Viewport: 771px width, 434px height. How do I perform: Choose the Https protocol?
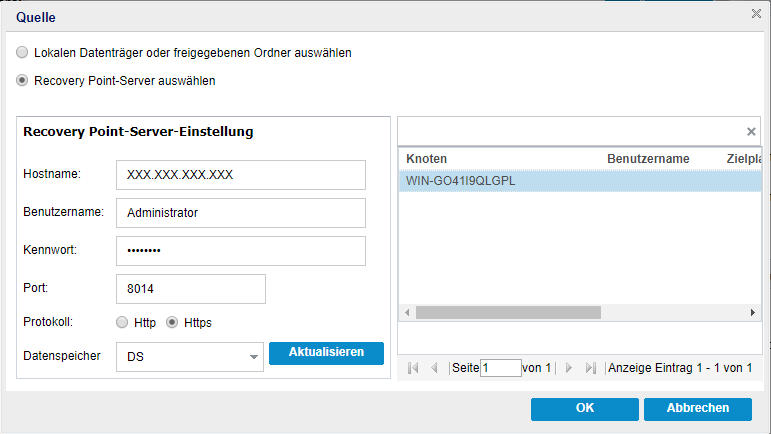(x=172, y=322)
